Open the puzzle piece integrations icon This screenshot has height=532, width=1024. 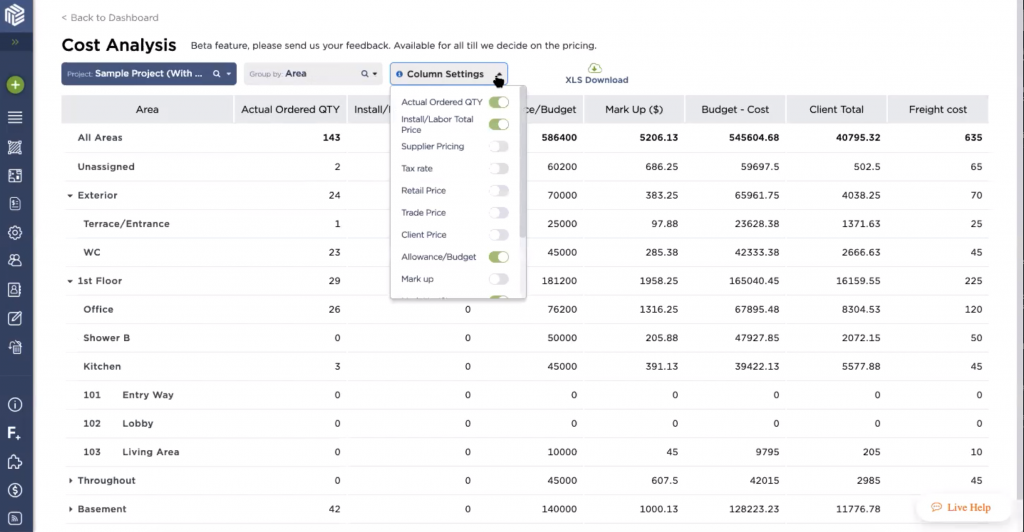(x=15, y=462)
